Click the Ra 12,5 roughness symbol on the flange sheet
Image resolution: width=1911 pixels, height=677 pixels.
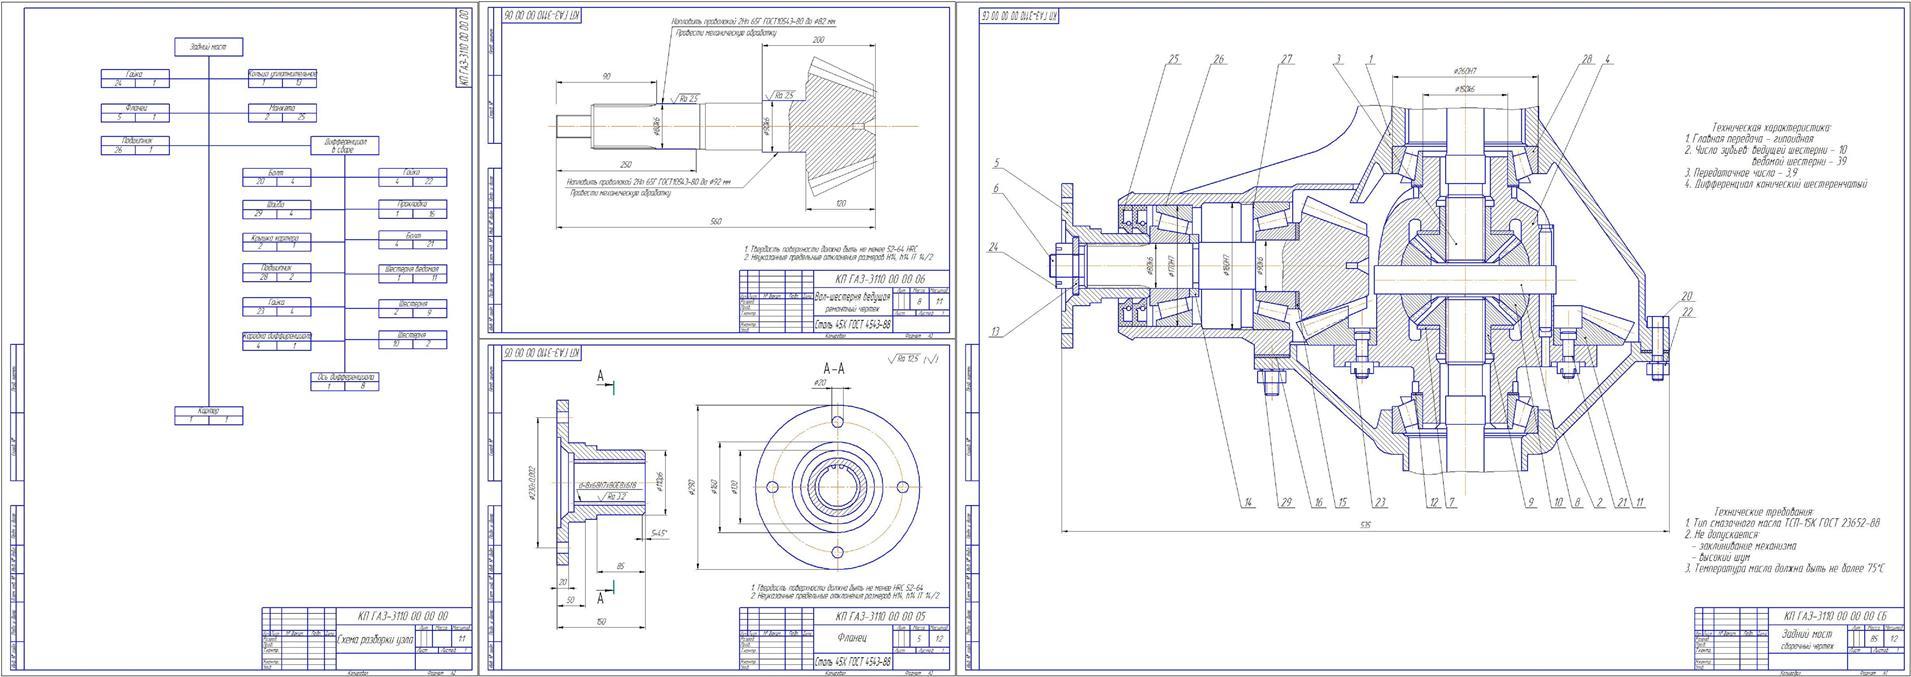click(x=912, y=359)
